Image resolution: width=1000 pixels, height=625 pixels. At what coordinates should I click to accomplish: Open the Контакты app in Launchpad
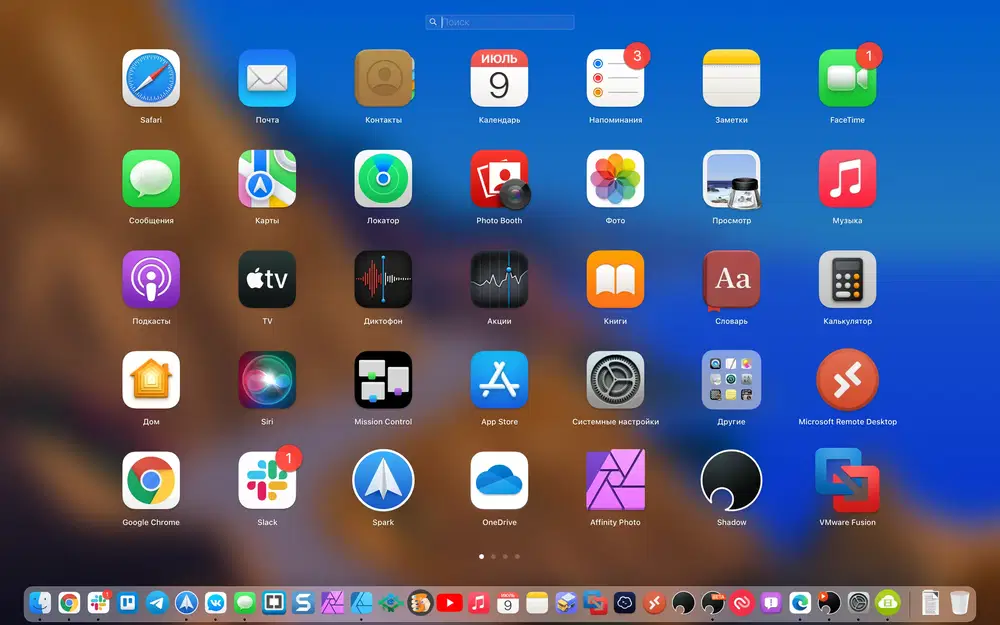click(383, 78)
